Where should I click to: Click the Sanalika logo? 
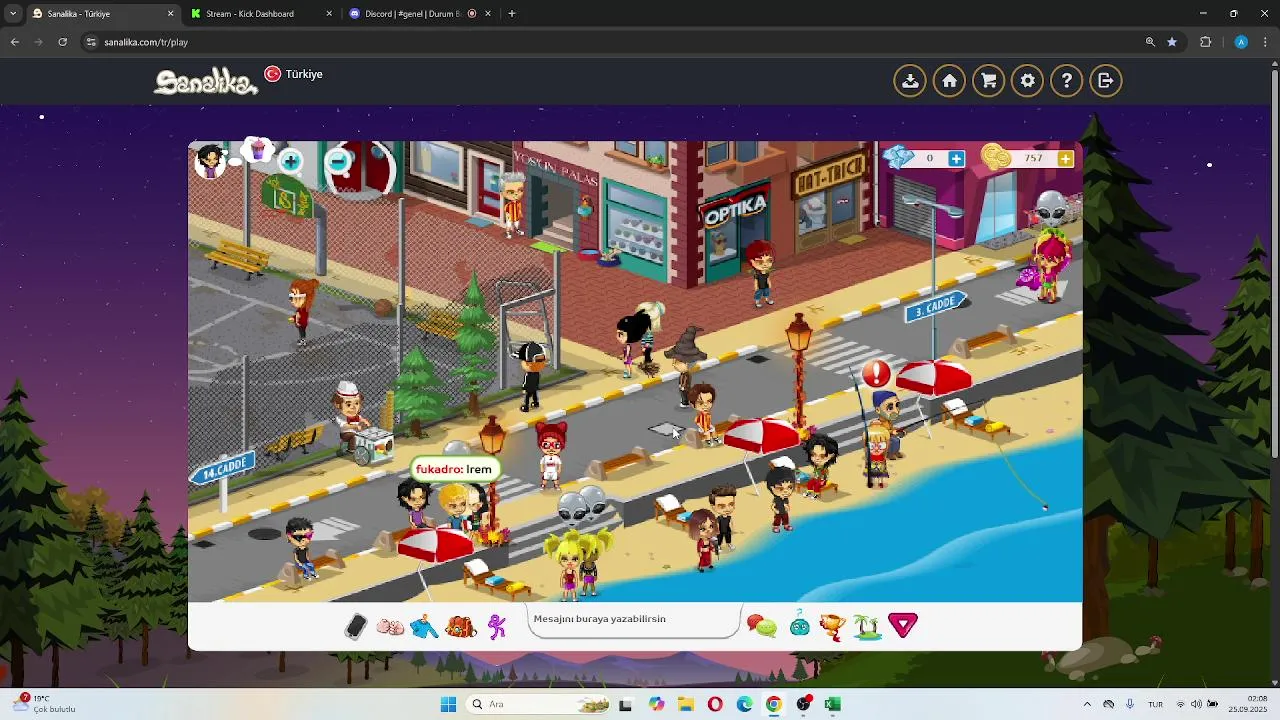tap(205, 82)
